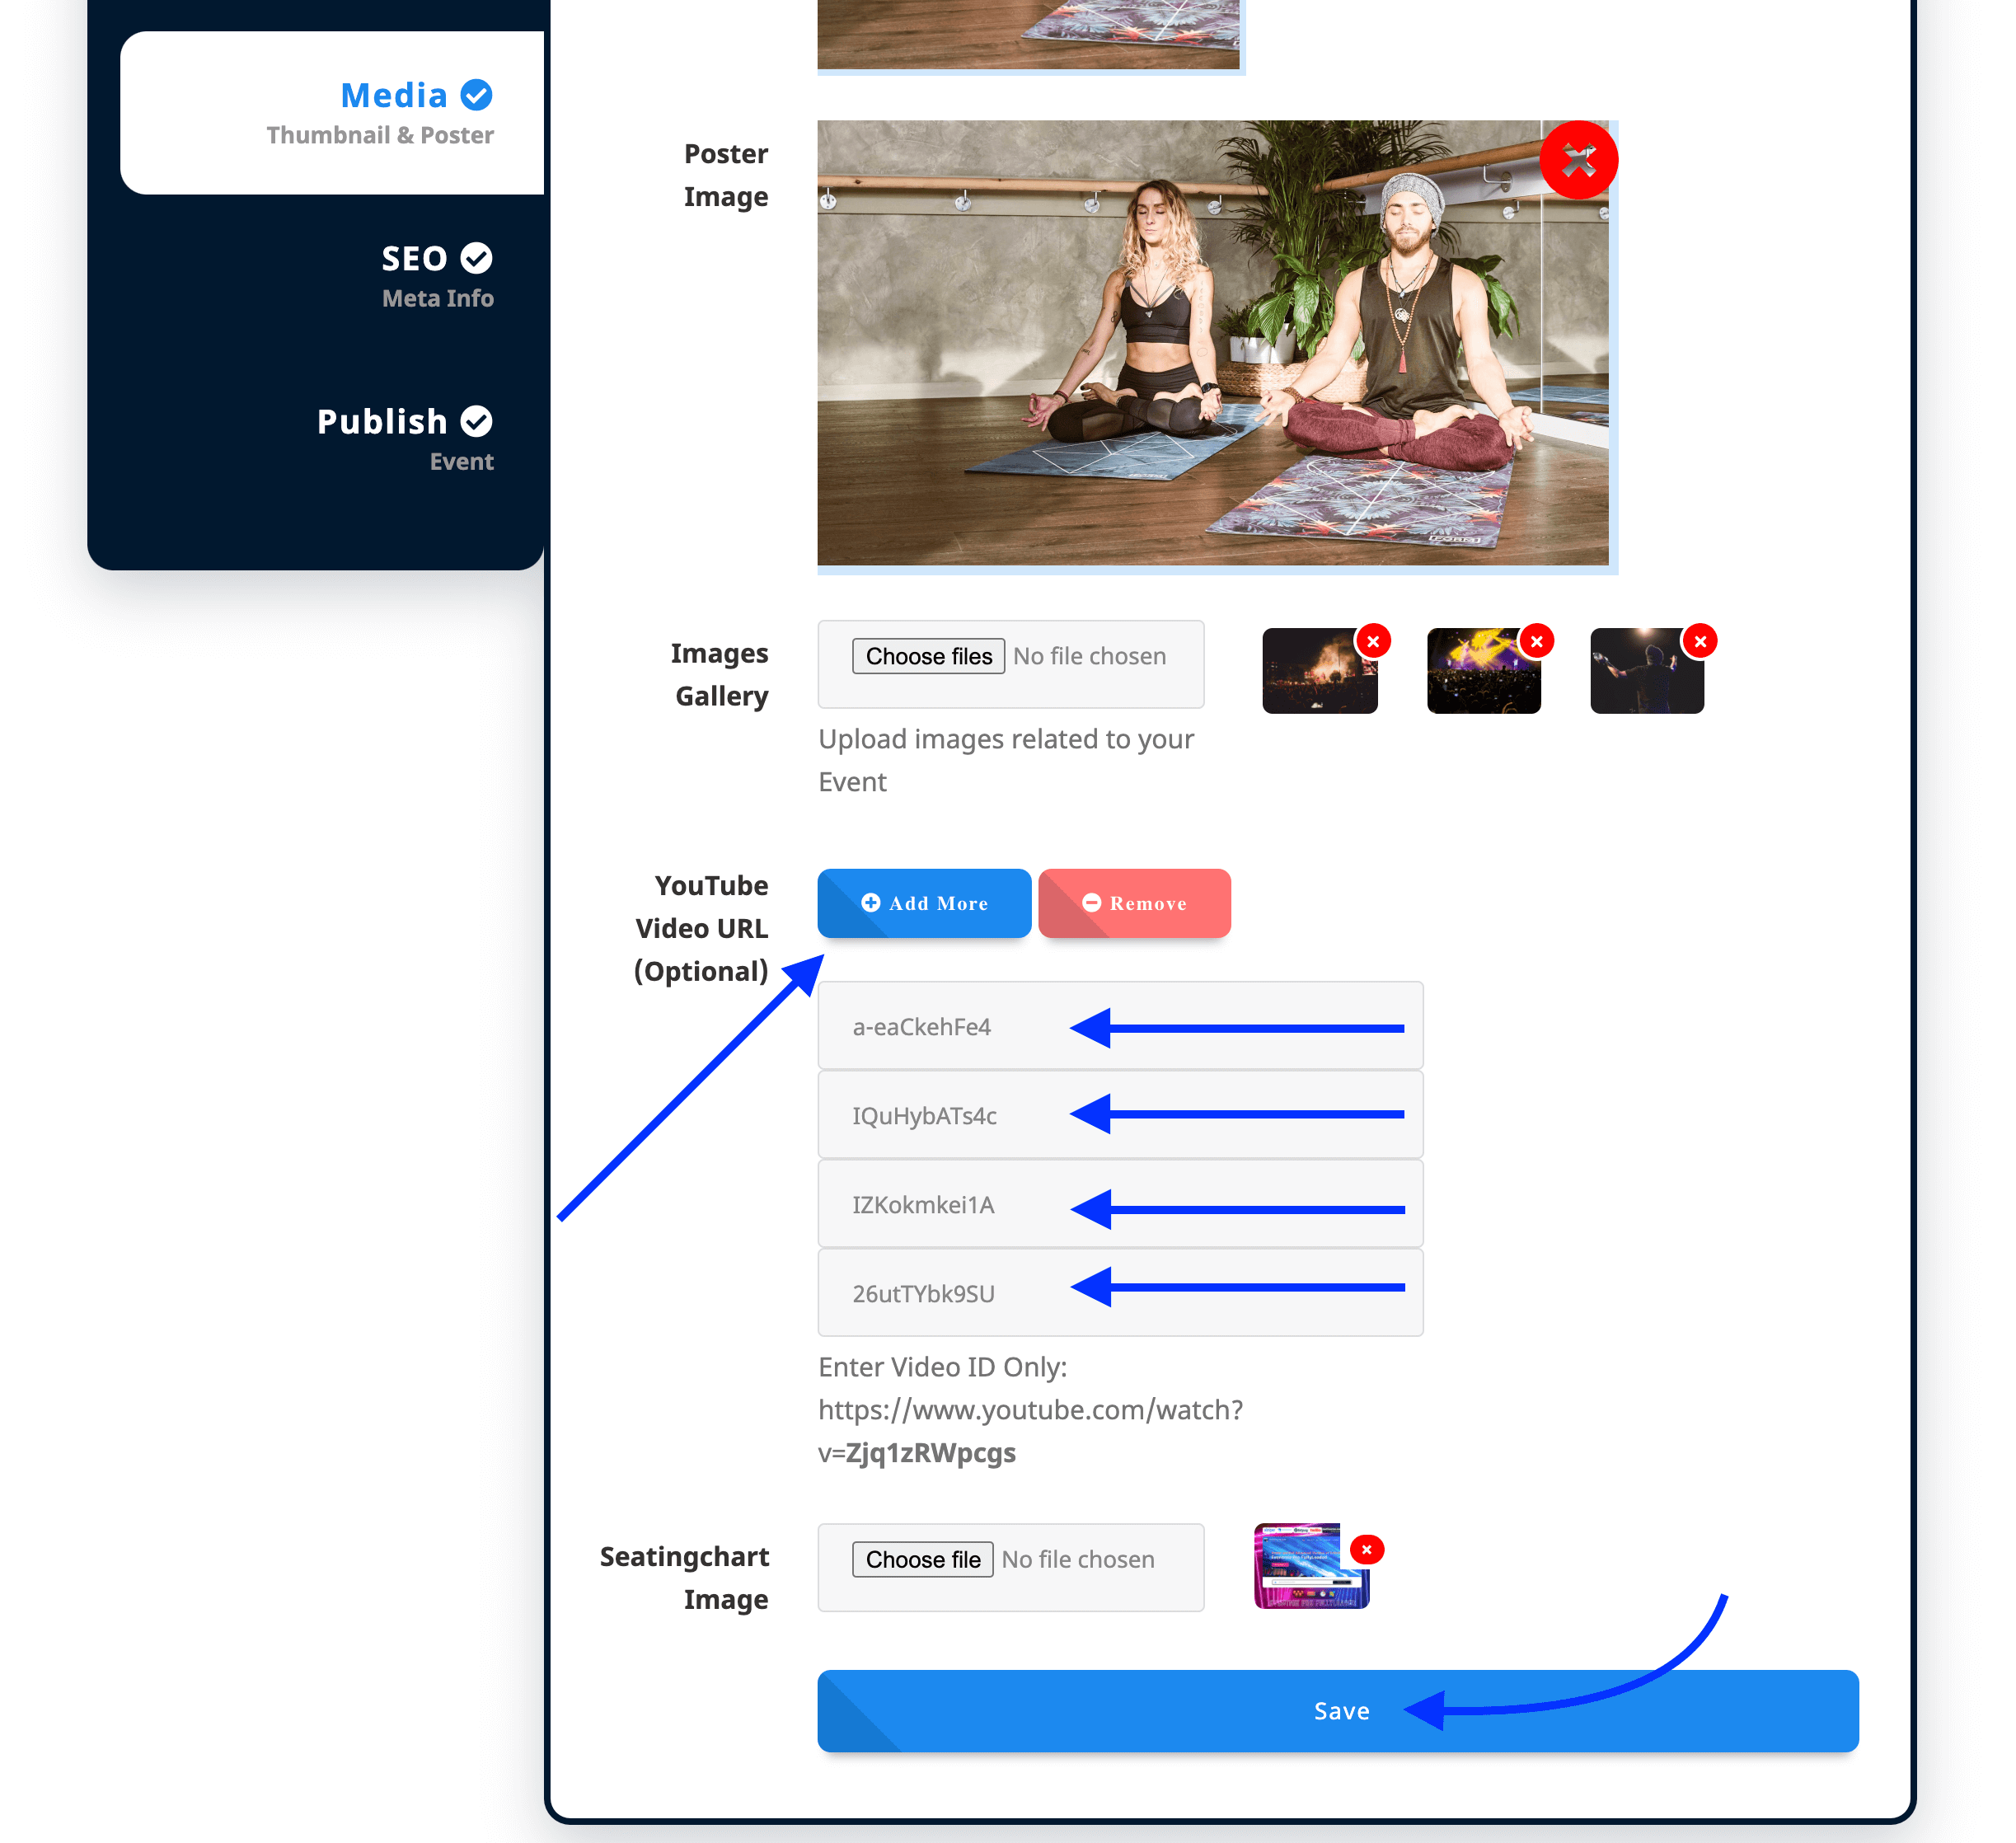Delete the first gallery image thumbnail
Screen dimensions: 2016x1843
pos(1374,641)
